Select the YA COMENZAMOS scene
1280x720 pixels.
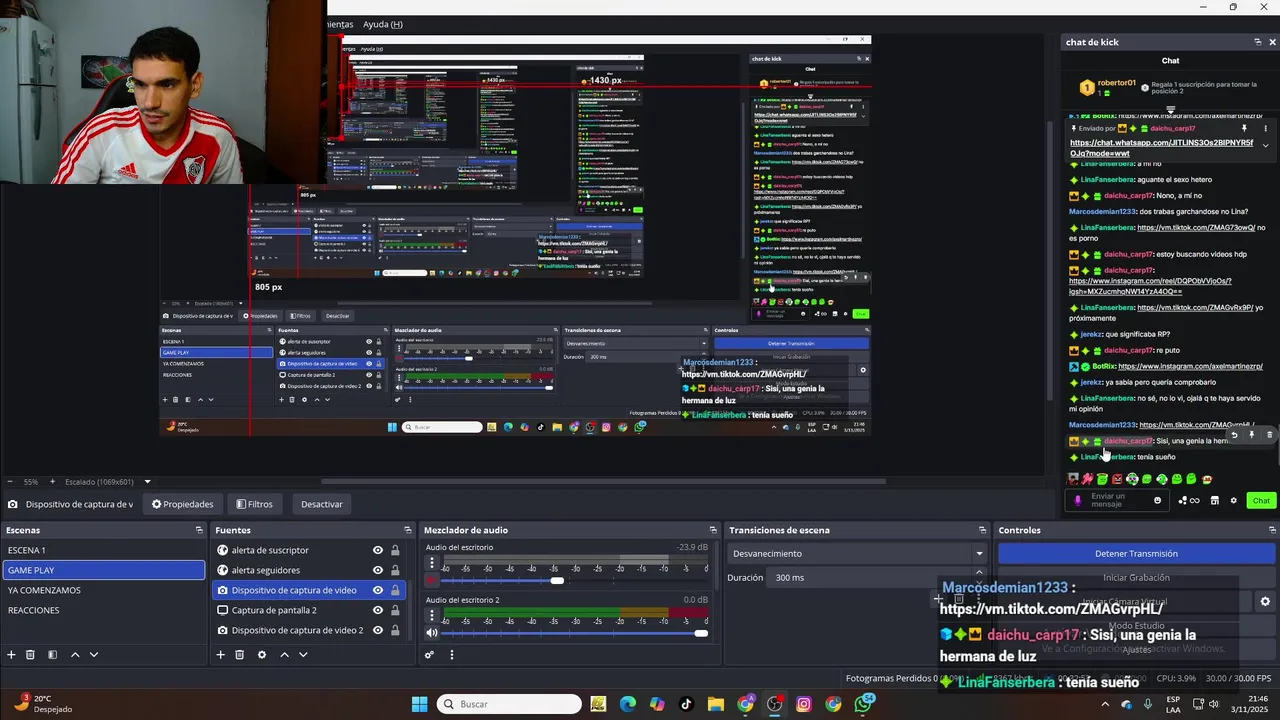pos(103,590)
